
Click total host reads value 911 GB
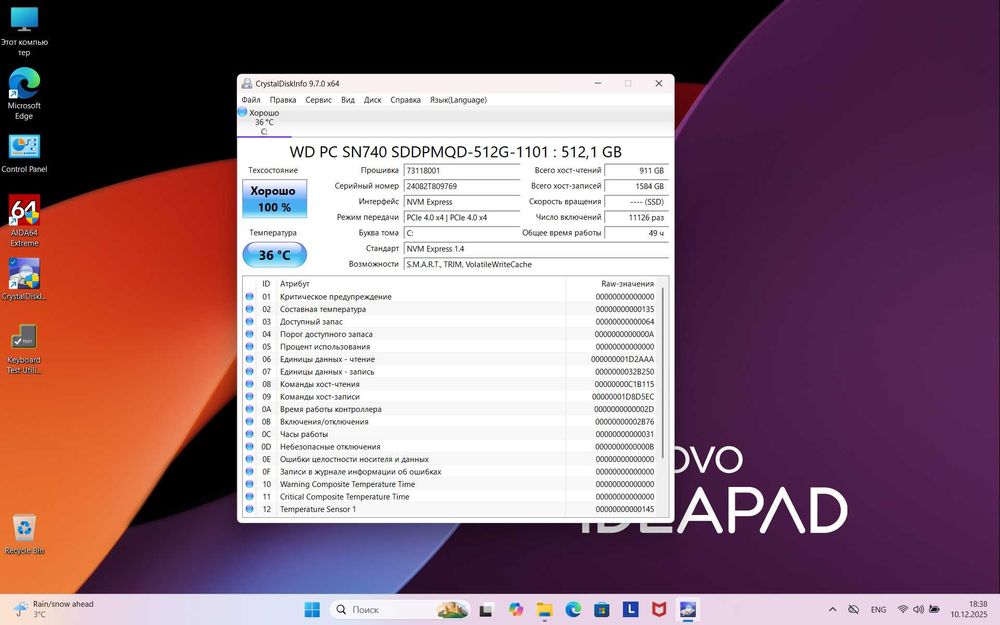click(636, 171)
